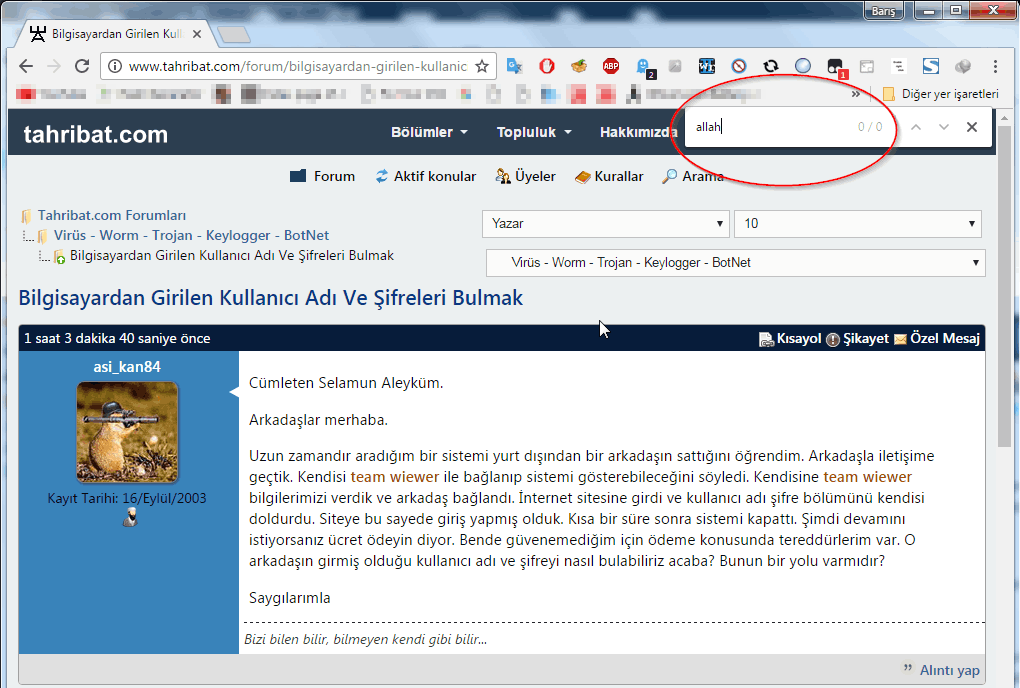
Task: Expand the Topluluk menu
Action: coord(534,133)
